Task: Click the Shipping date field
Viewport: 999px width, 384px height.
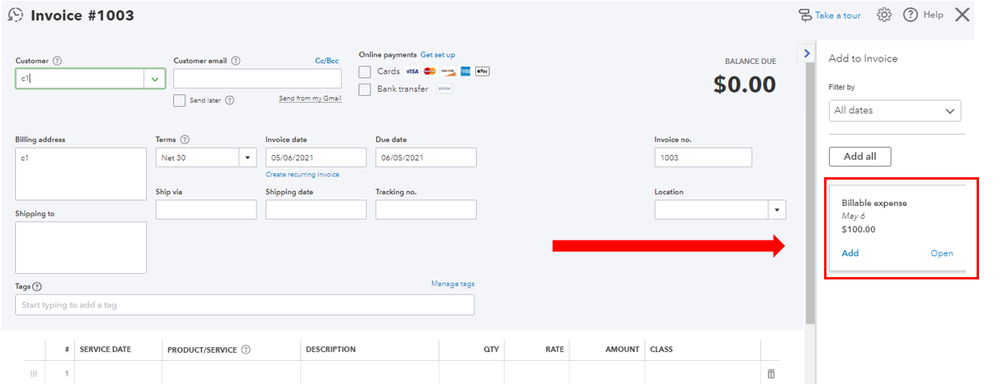Action: point(316,210)
